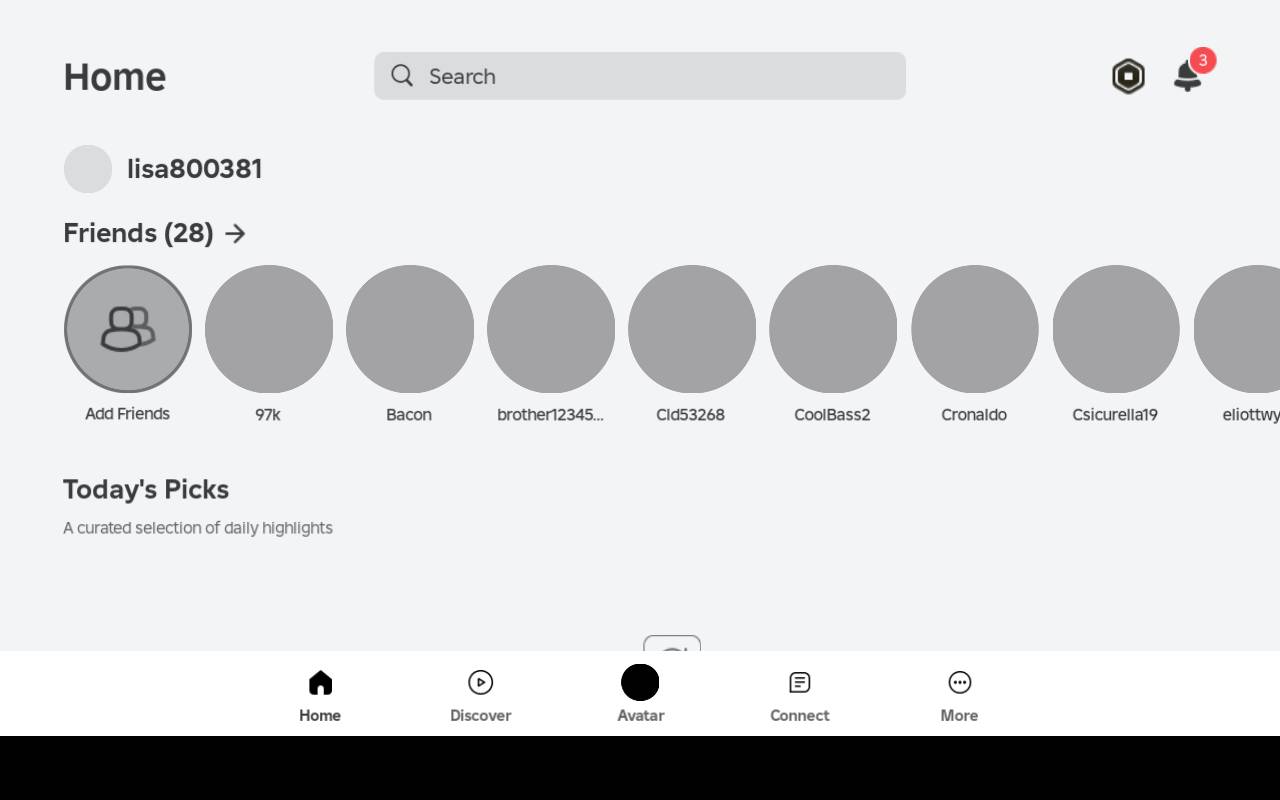Expand the Friends list with arrow

[x=236, y=234]
